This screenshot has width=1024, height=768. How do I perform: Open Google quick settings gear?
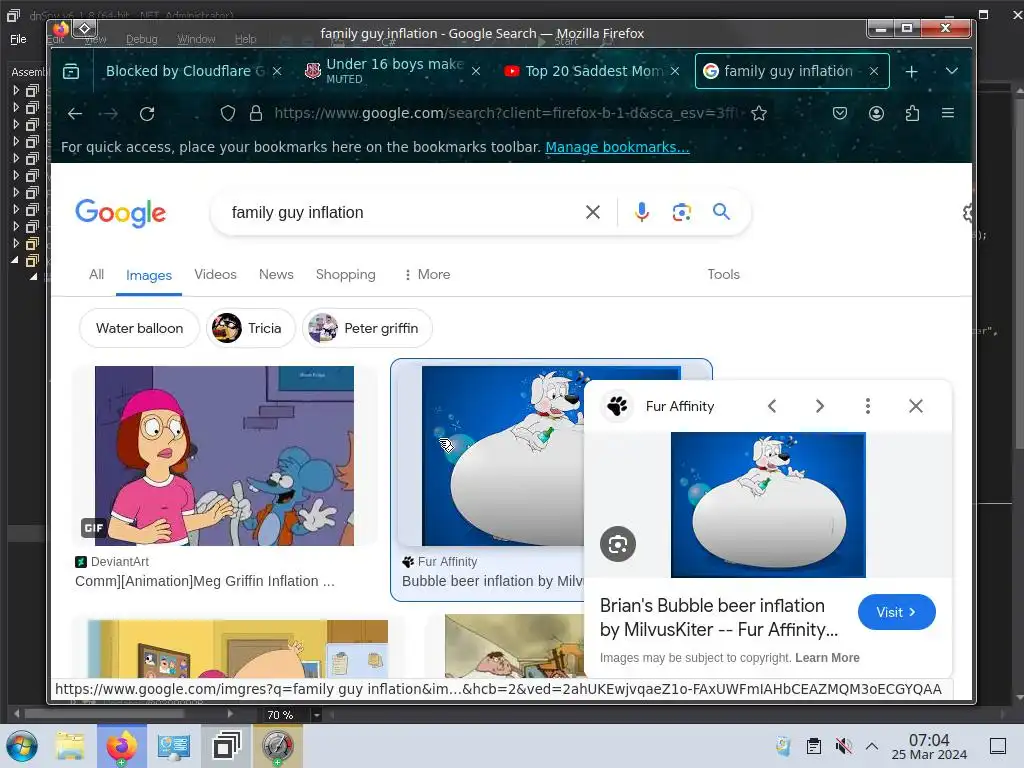coord(967,212)
